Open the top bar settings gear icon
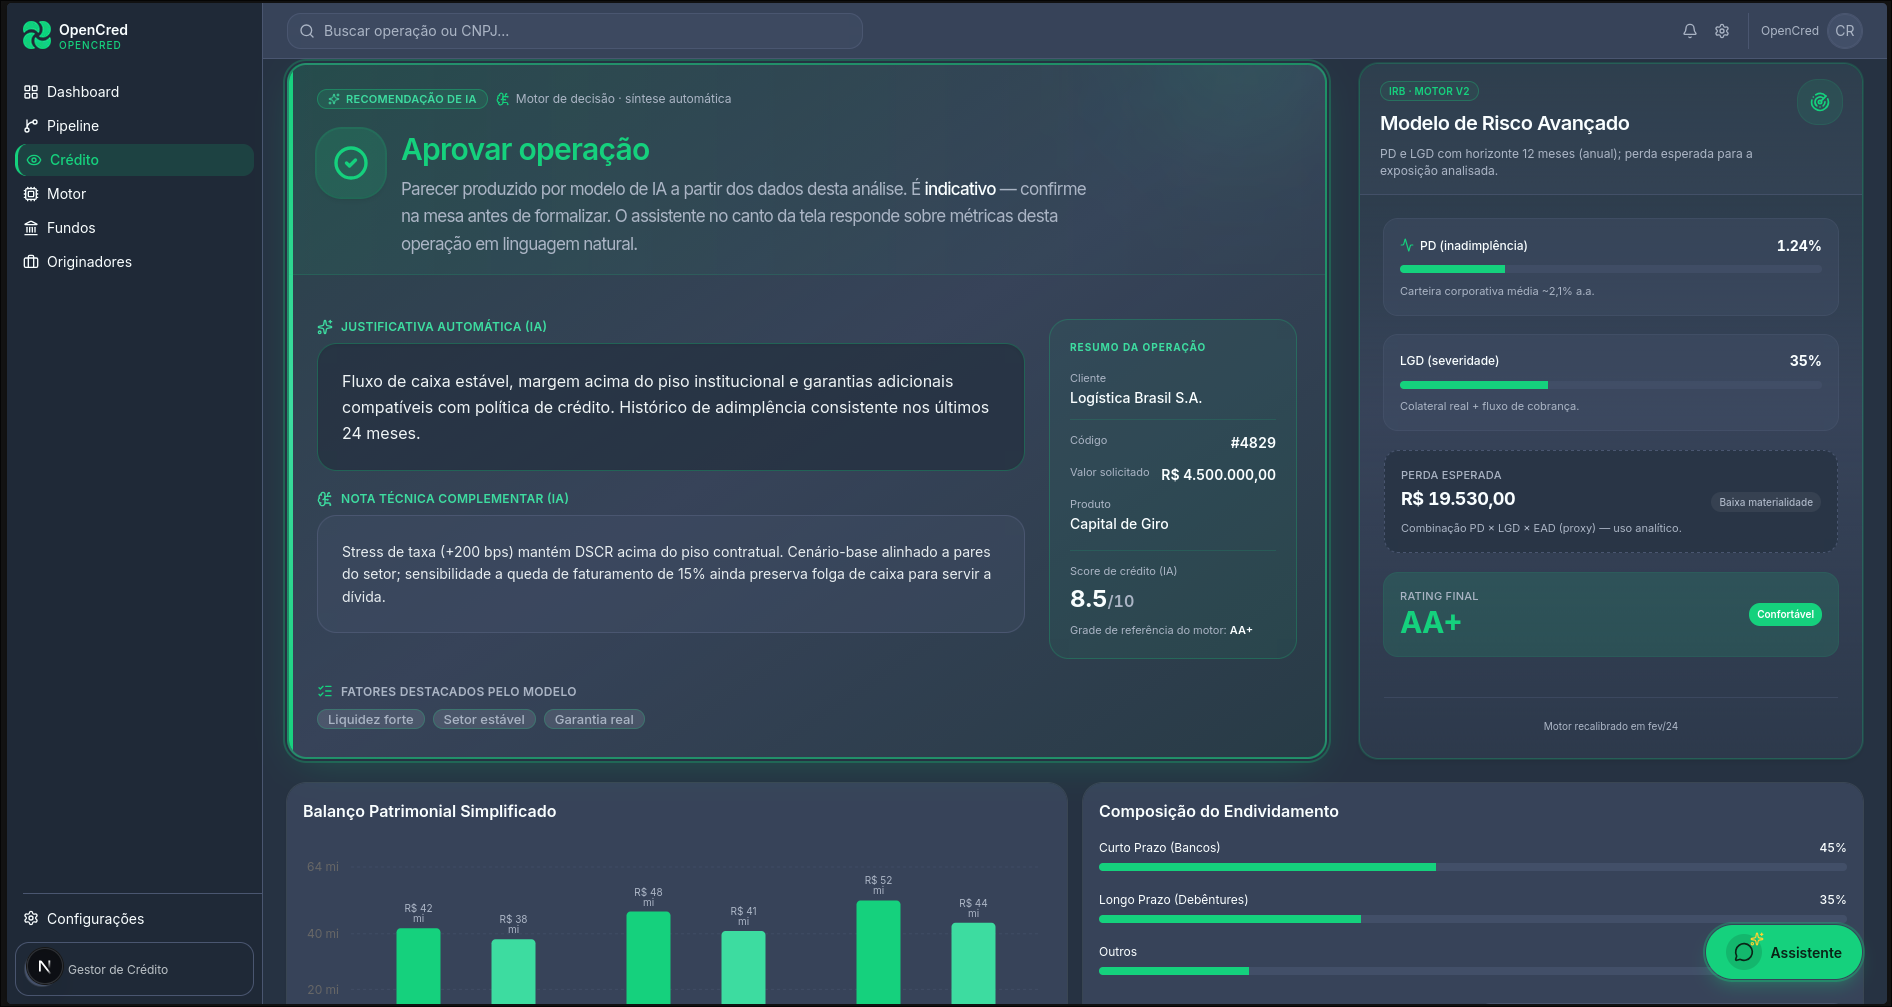The height and width of the screenshot is (1007, 1892). coord(1722,31)
